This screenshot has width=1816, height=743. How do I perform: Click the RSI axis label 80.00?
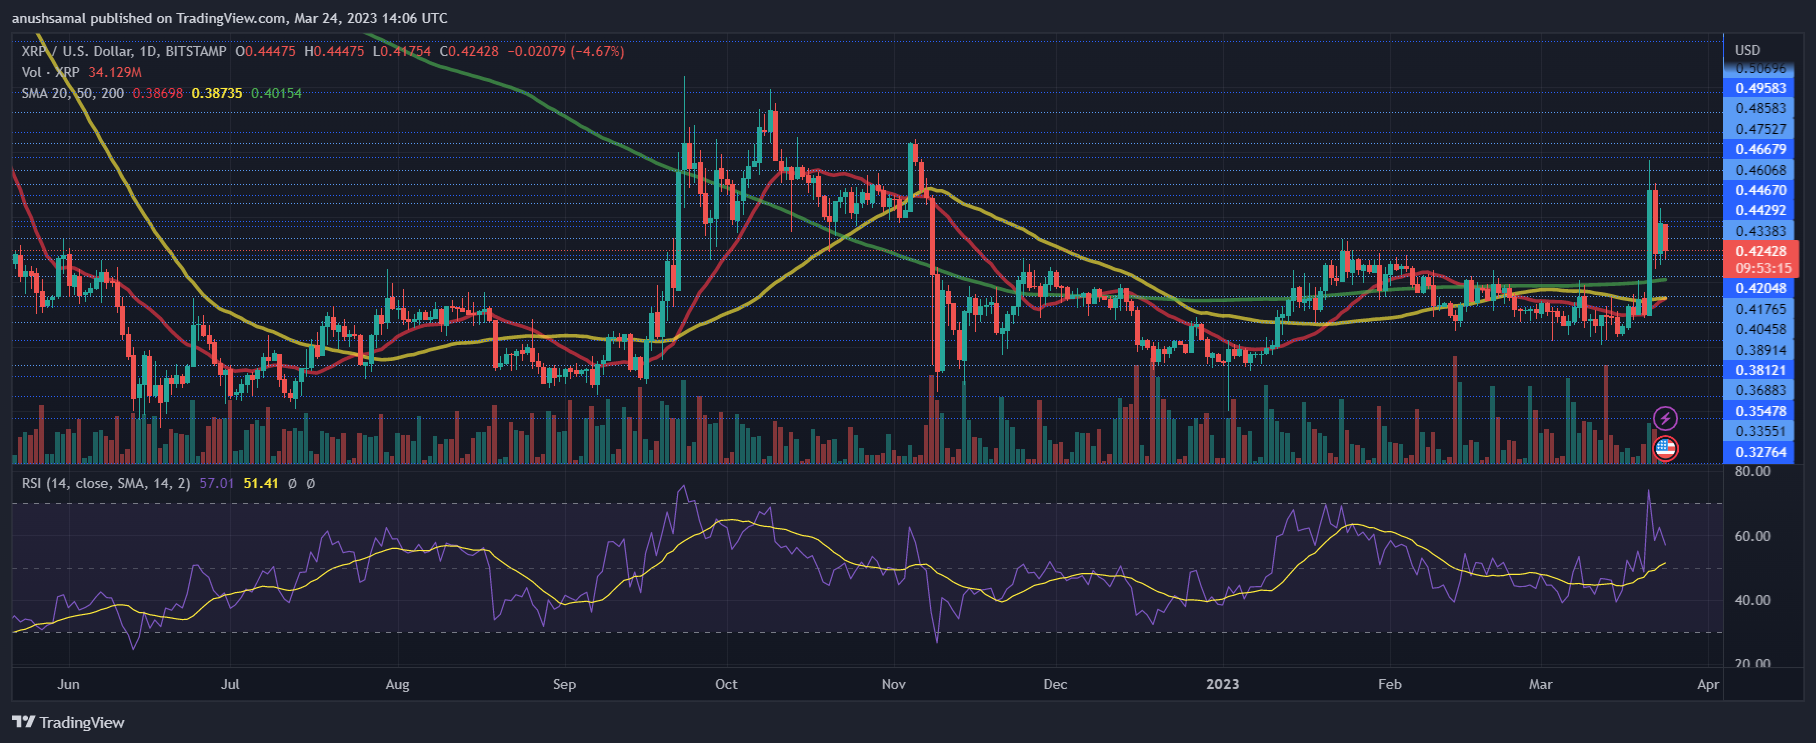click(1752, 471)
